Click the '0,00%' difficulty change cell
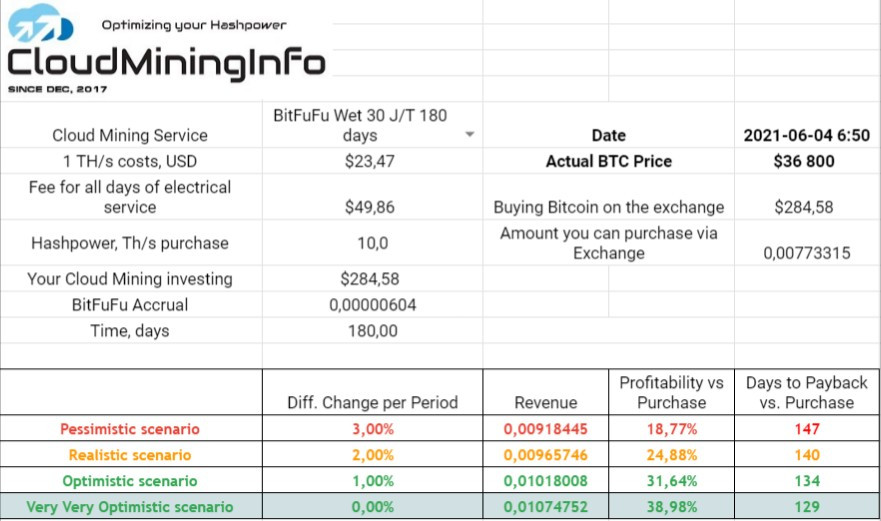Viewport: 881px width, 521px height. 372,506
